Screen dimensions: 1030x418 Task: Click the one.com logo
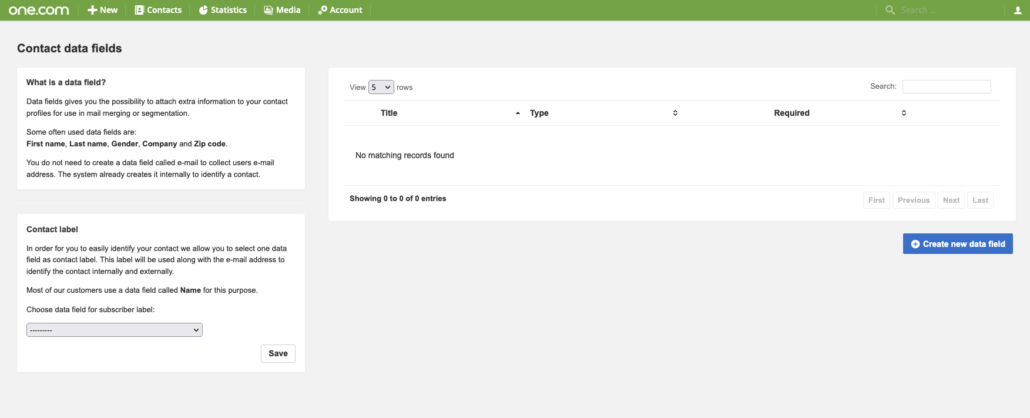(x=39, y=10)
